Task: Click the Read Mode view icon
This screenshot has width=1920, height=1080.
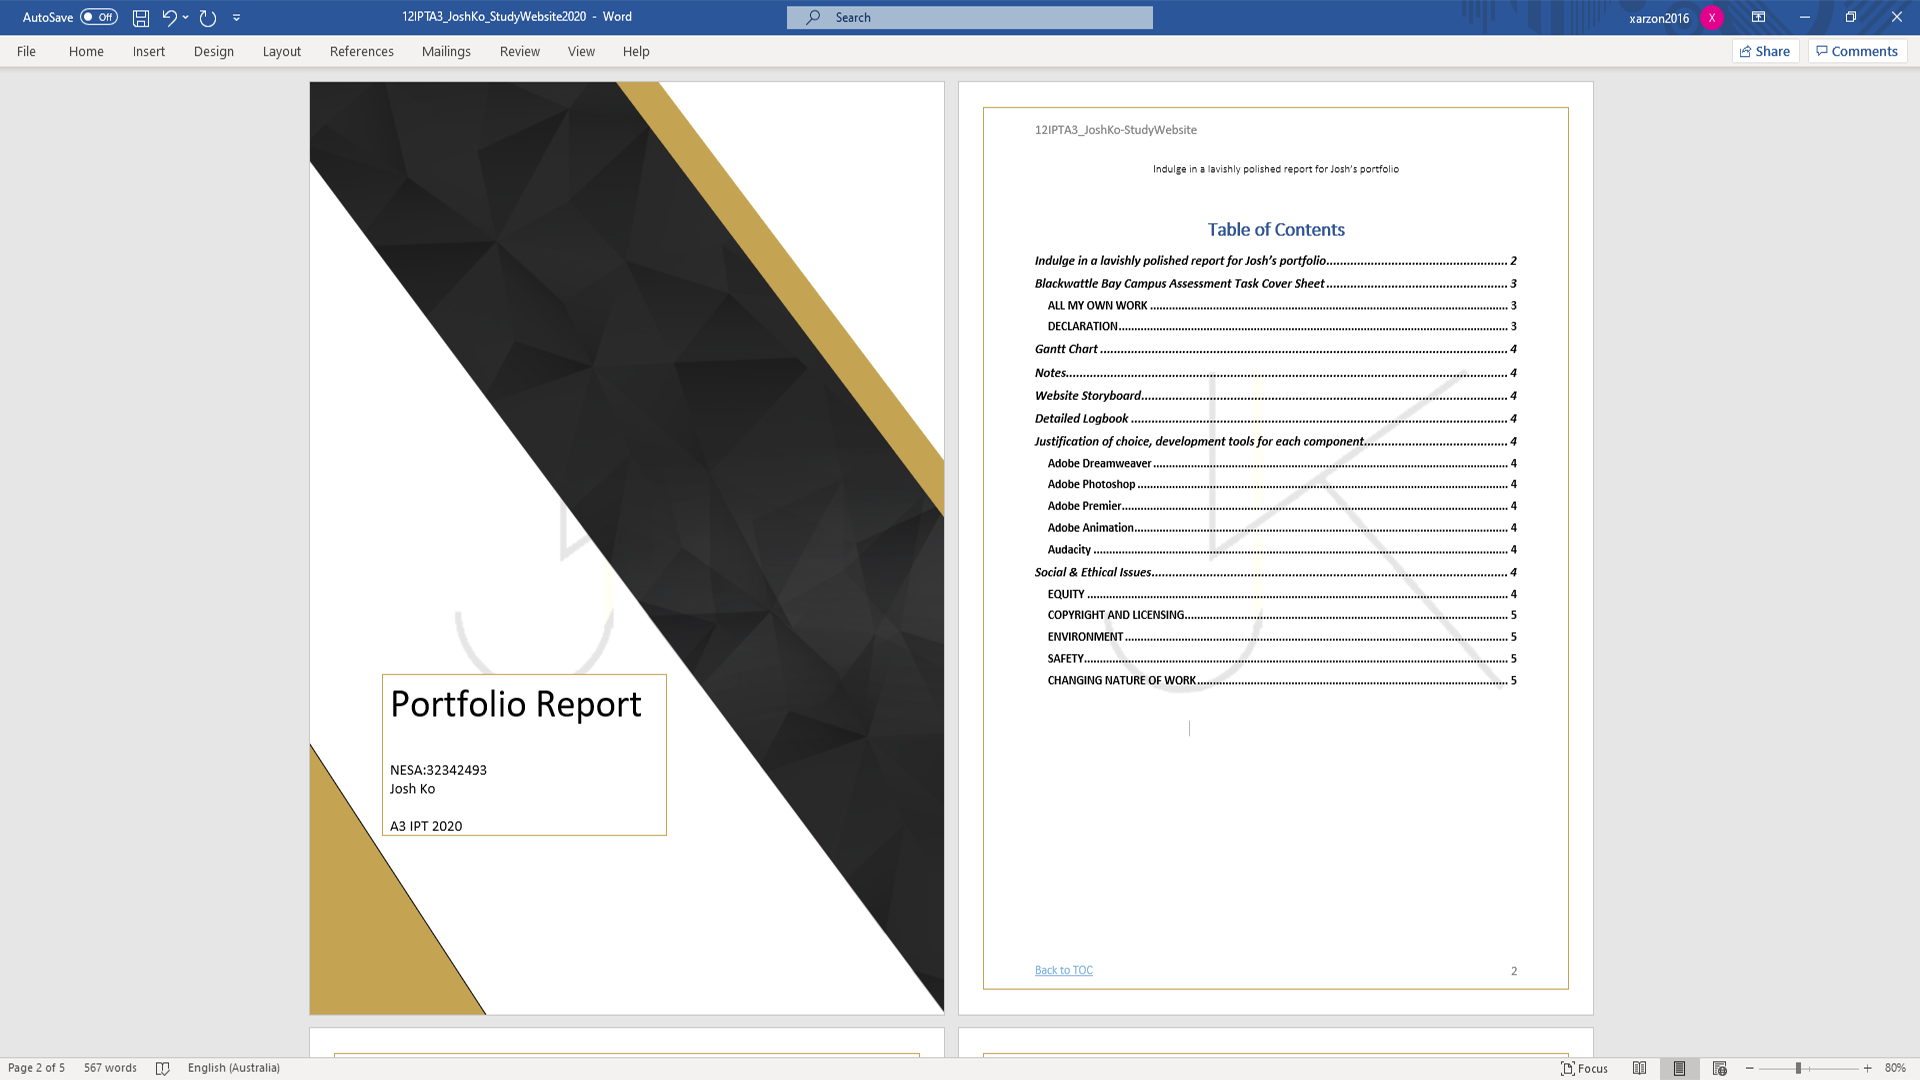Action: click(1639, 1068)
